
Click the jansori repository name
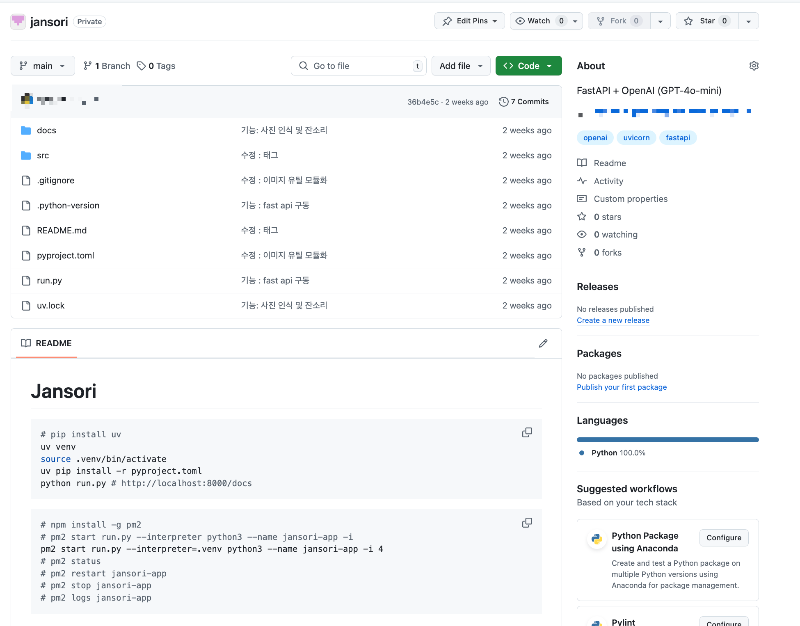pyautogui.click(x=49, y=21)
